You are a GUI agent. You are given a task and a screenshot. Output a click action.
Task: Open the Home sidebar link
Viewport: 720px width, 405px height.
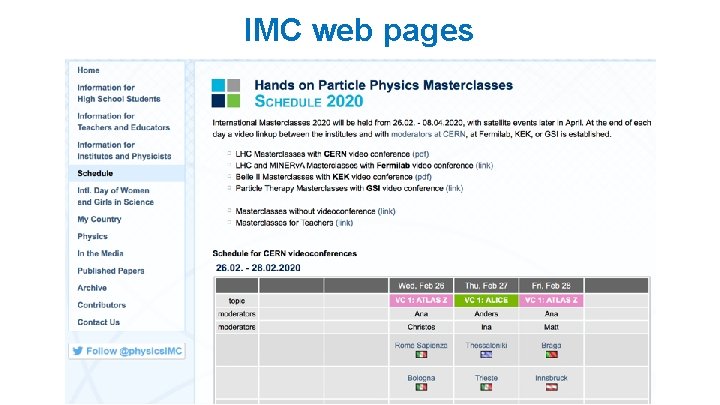(x=88, y=70)
